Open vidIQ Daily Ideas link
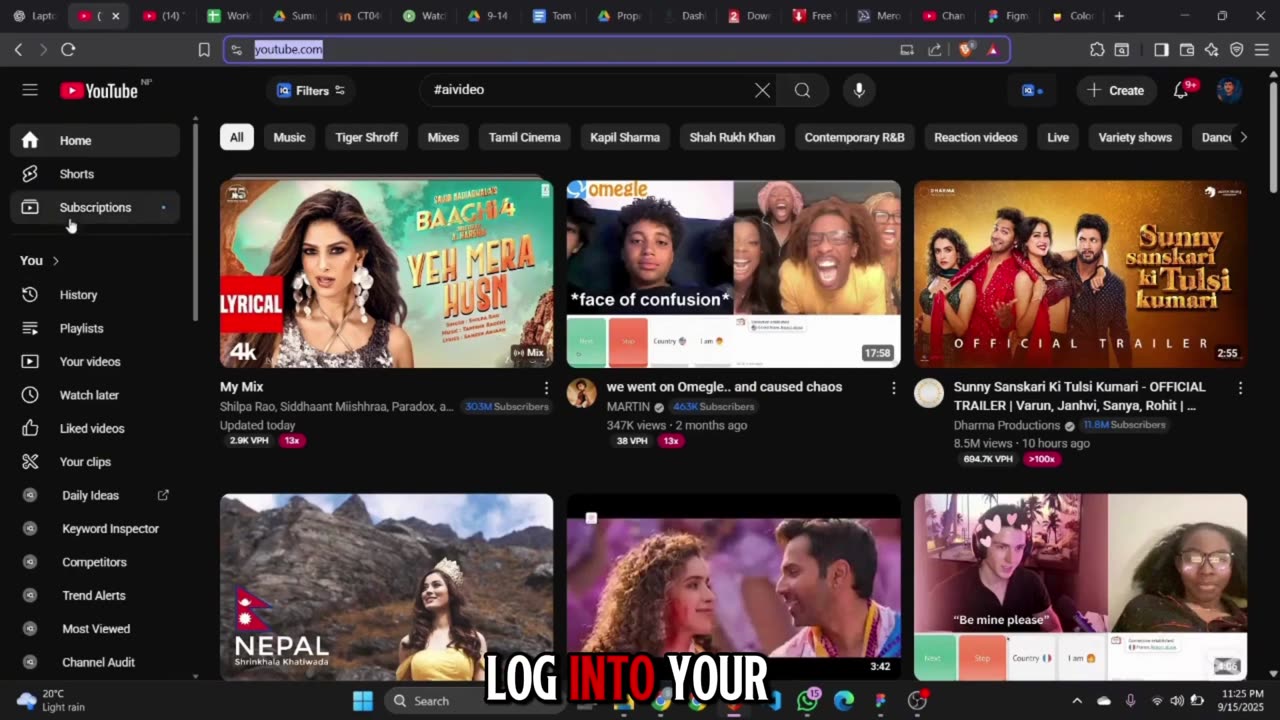The width and height of the screenshot is (1280, 720). pyautogui.click(x=95, y=495)
